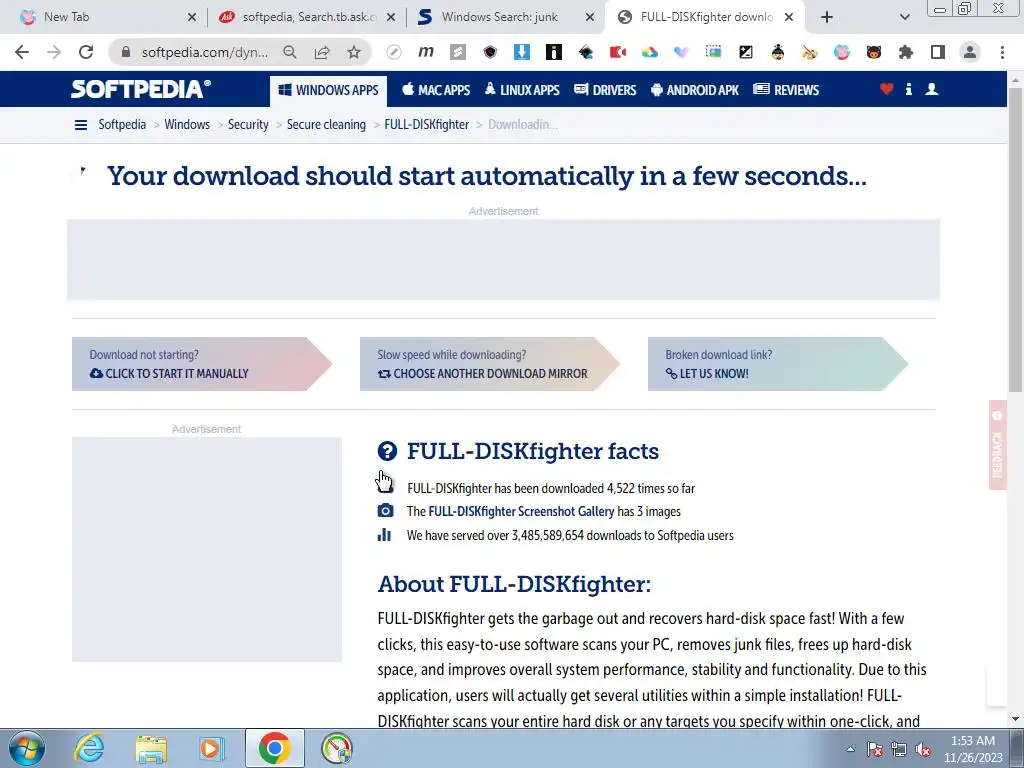This screenshot has height=768, width=1024.
Task: Click 'Click to start it manually' button
Action: tap(201, 364)
